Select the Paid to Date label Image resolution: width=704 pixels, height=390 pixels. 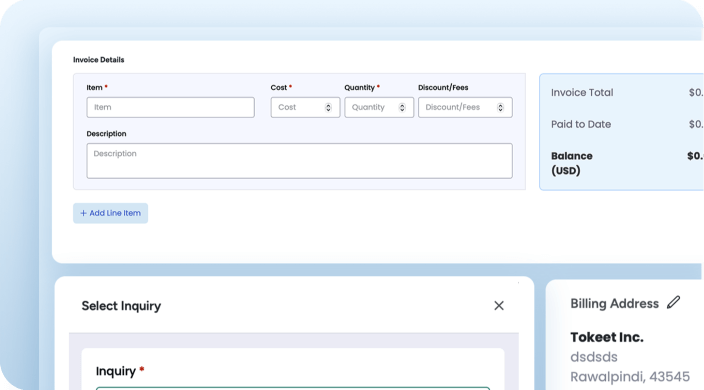(581, 124)
